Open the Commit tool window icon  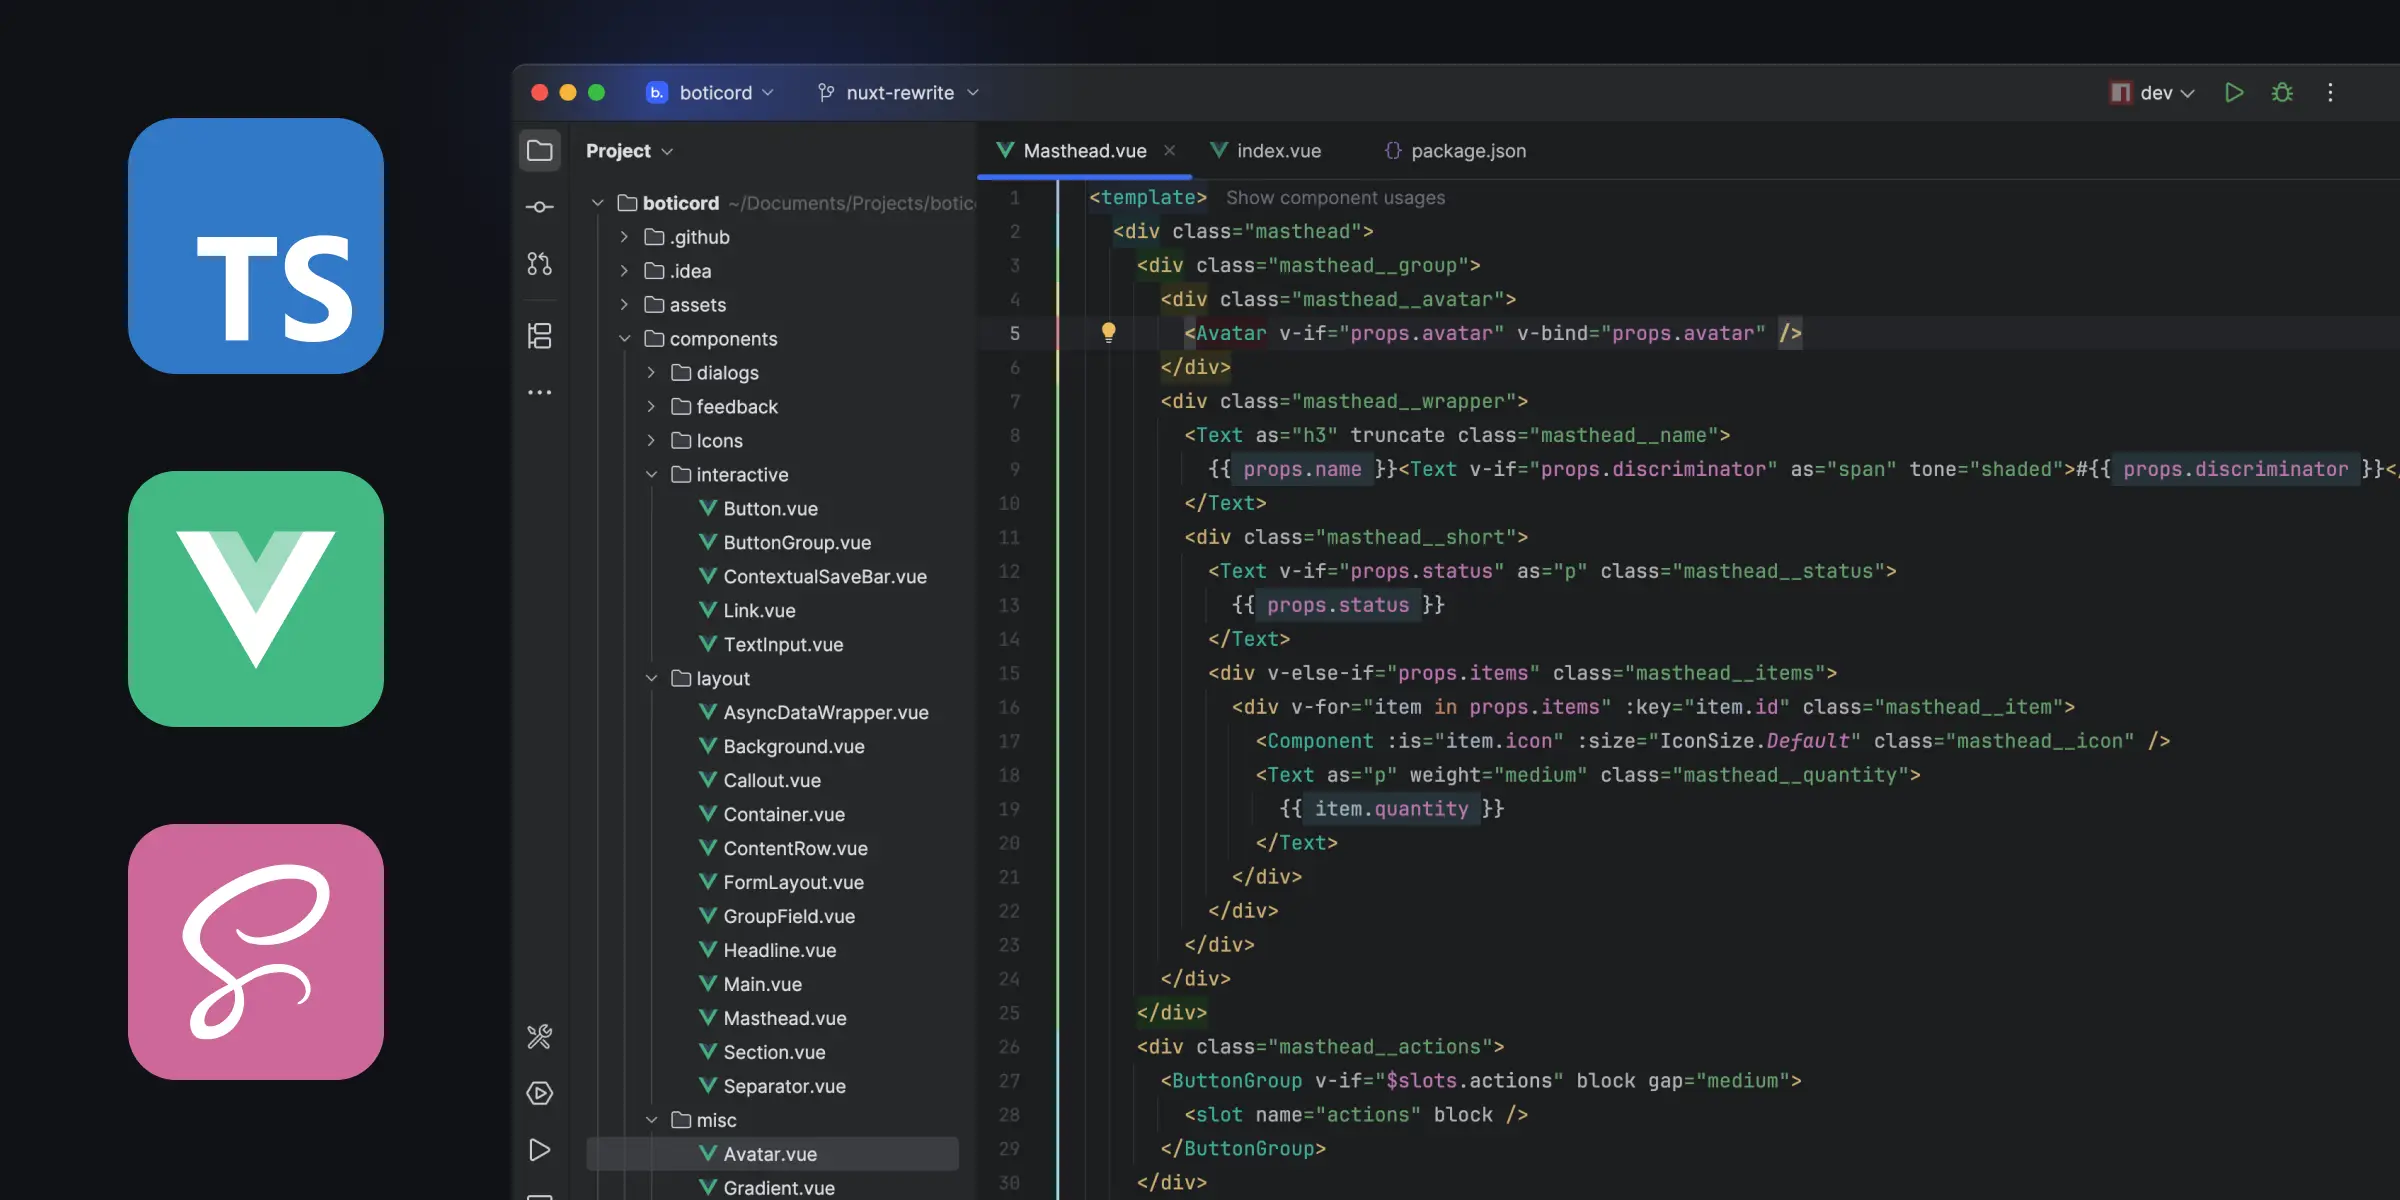click(x=540, y=207)
